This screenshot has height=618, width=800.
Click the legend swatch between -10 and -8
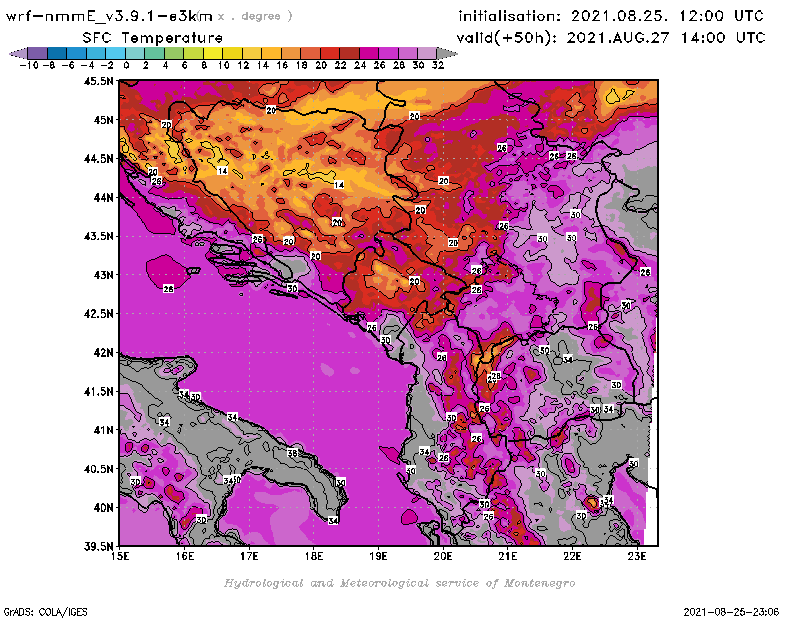click(x=38, y=53)
